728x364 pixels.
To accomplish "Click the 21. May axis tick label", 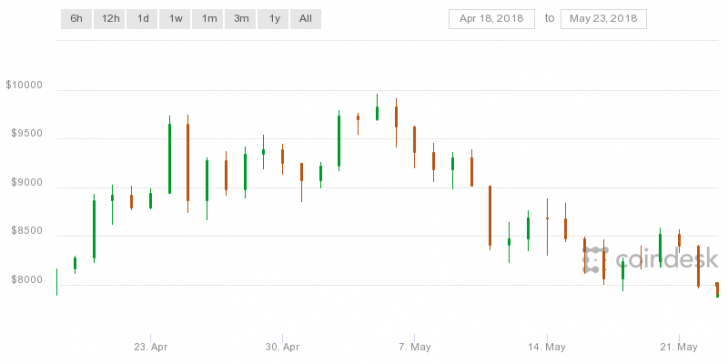I will (679, 347).
